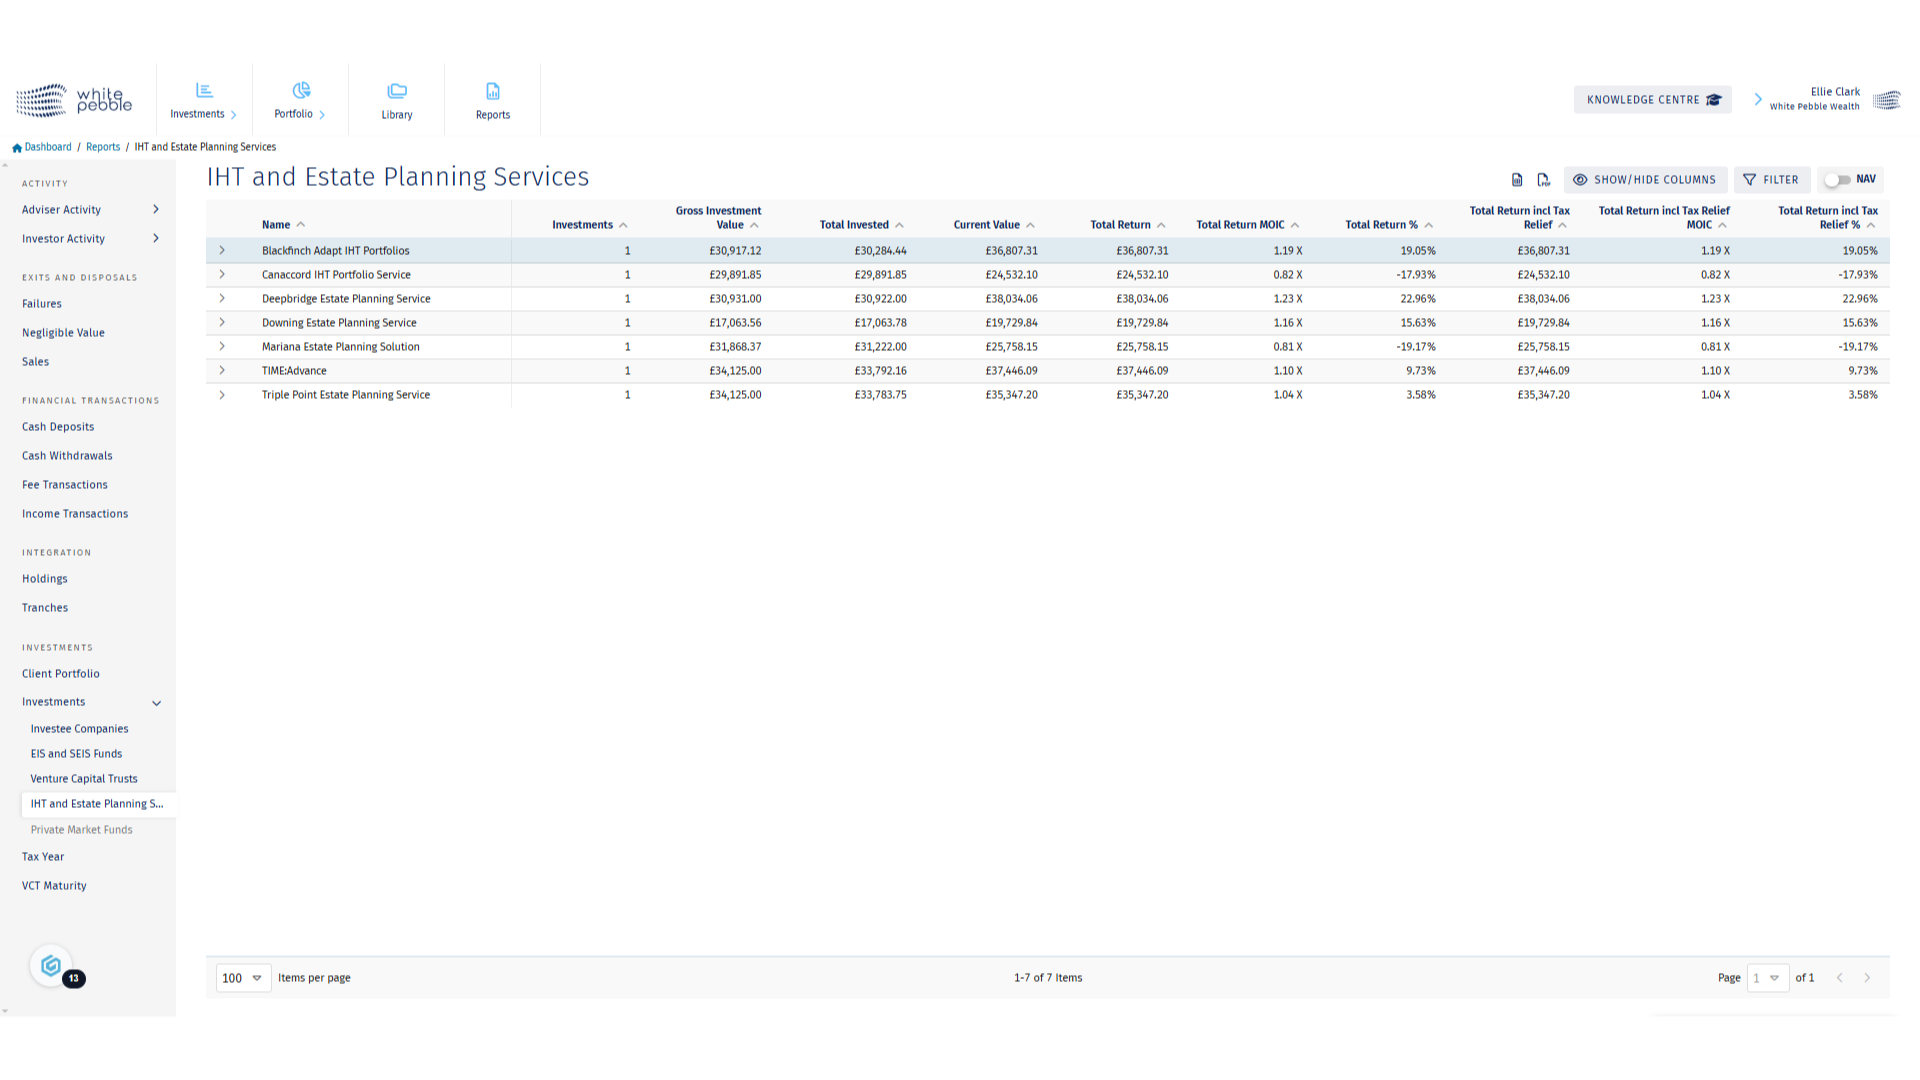
Task: Open the Library folder icon
Action: (397, 91)
